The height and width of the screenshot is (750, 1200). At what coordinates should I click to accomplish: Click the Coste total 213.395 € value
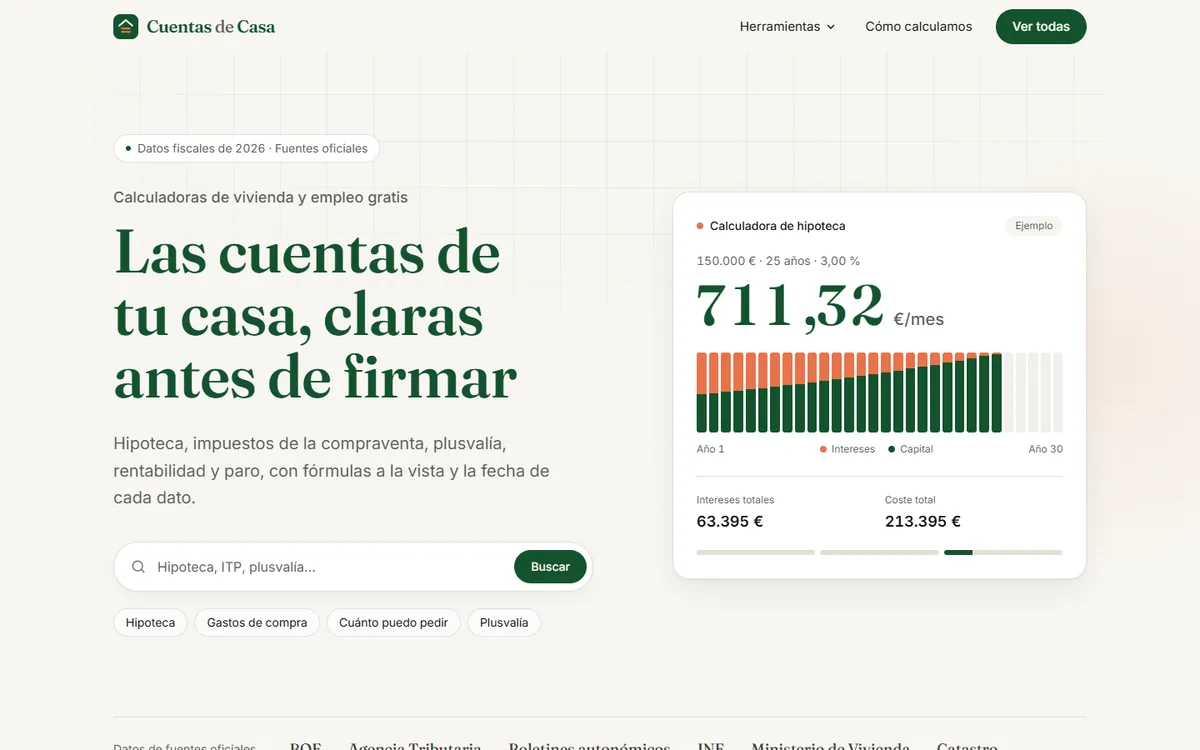point(923,521)
